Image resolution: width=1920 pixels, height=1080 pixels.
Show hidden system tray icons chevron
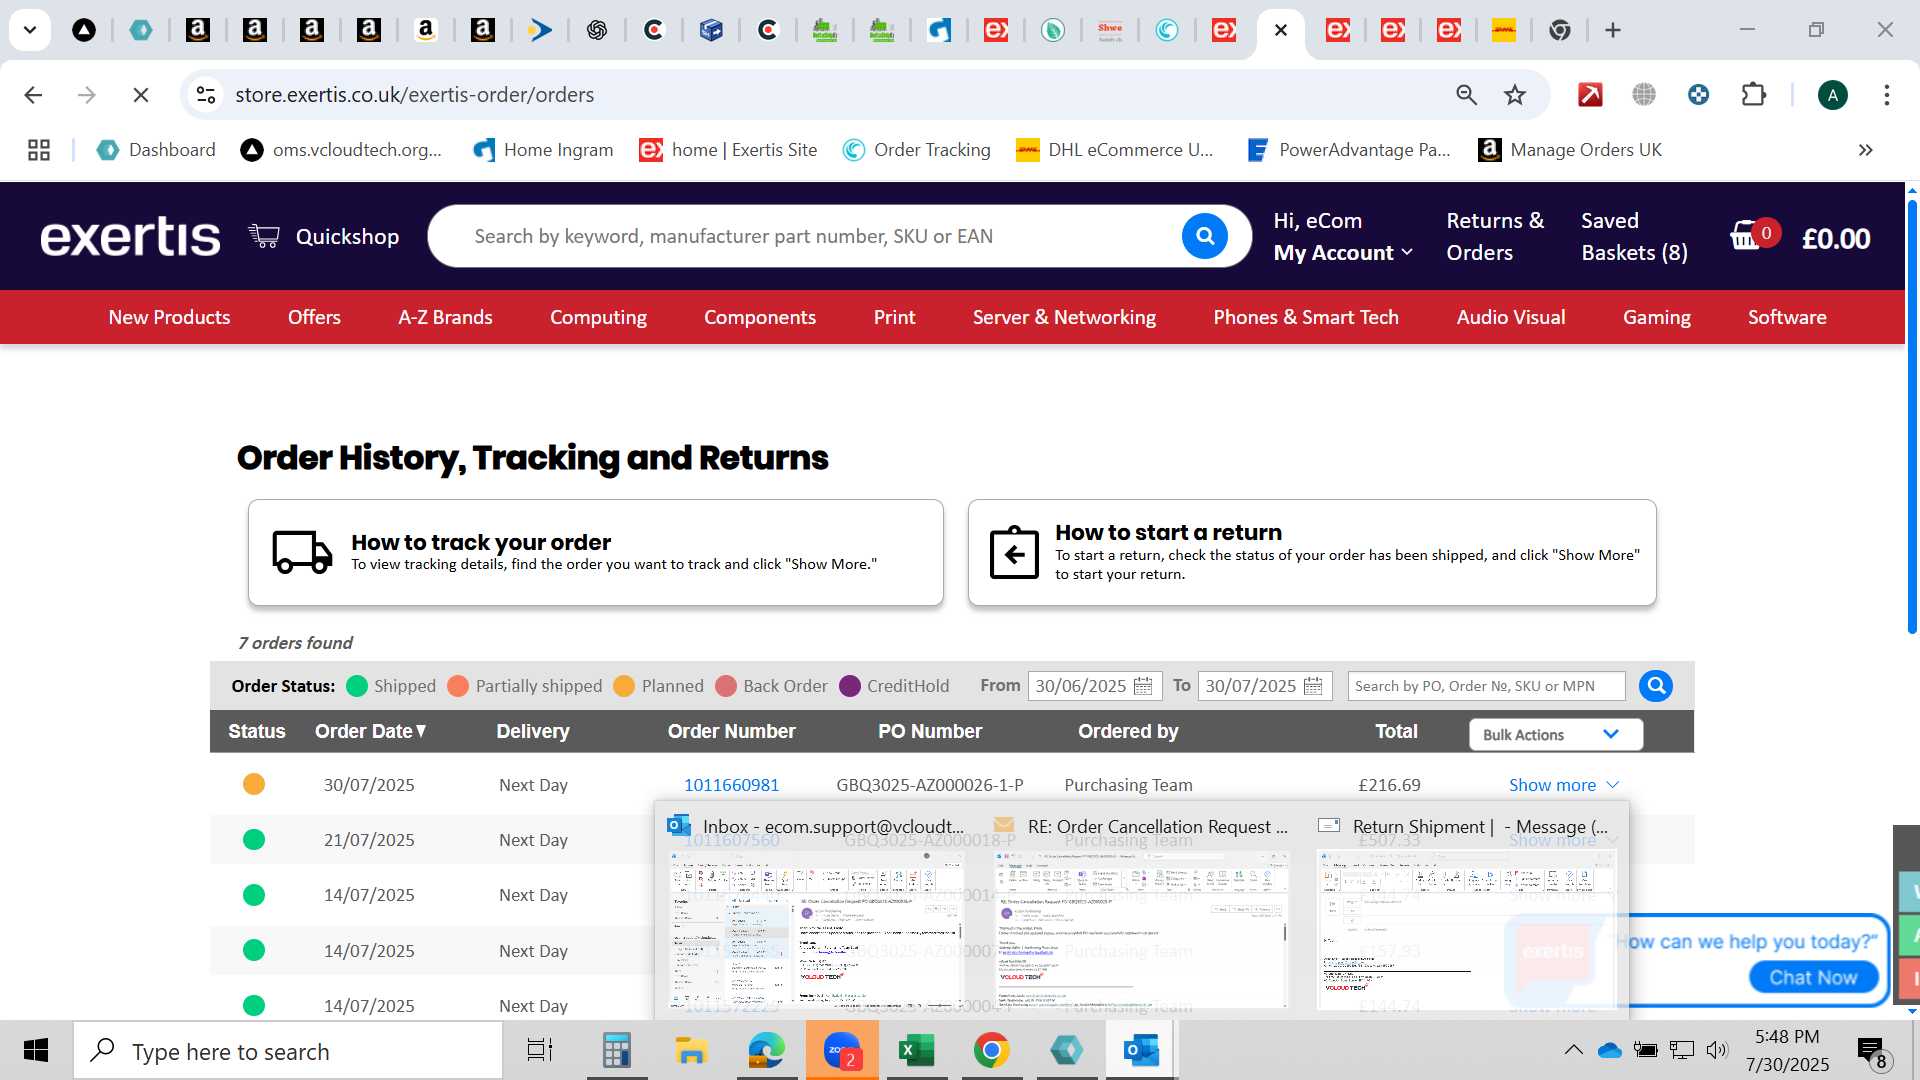click(x=1573, y=1050)
